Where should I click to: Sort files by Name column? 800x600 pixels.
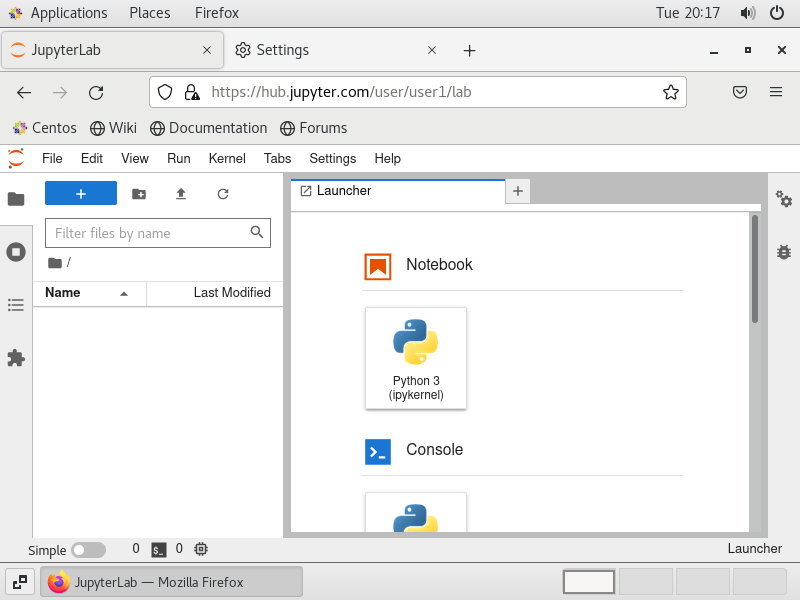click(89, 293)
